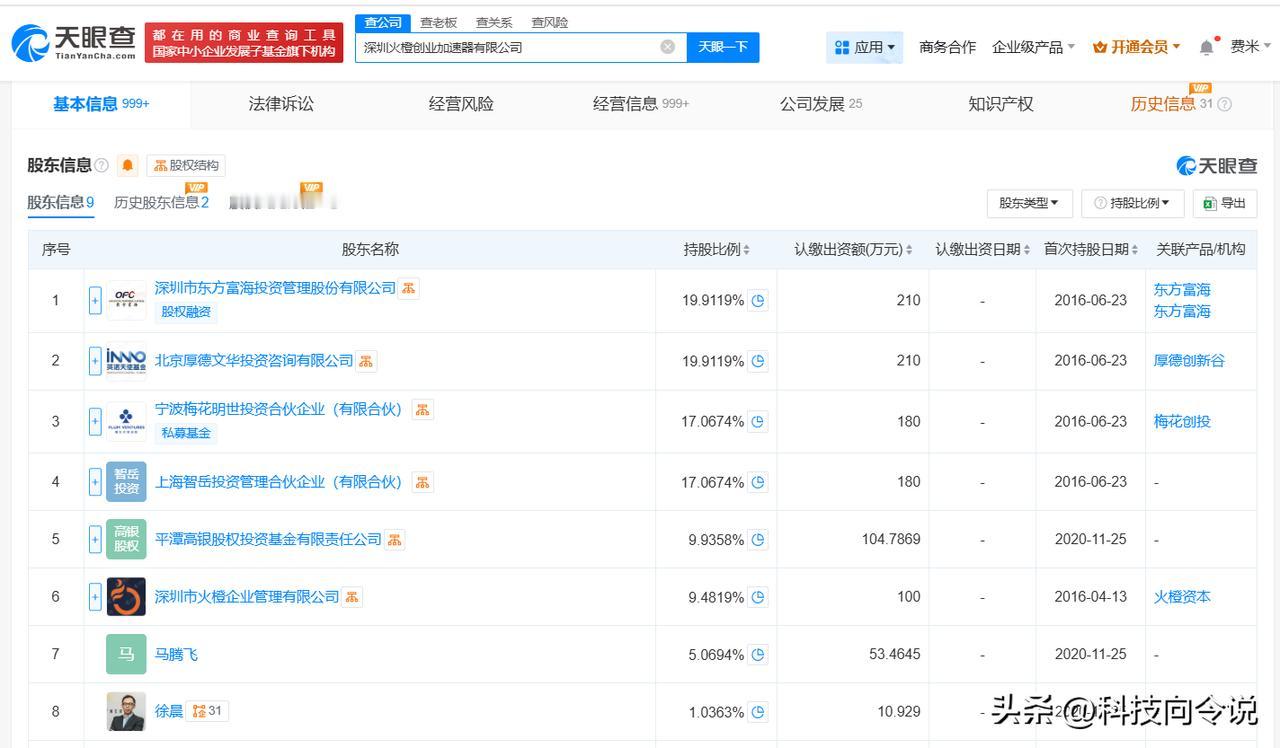1280x748 pixels.
Task: Click the 东方富海 OFC company logo
Action: pyautogui.click(x=126, y=300)
